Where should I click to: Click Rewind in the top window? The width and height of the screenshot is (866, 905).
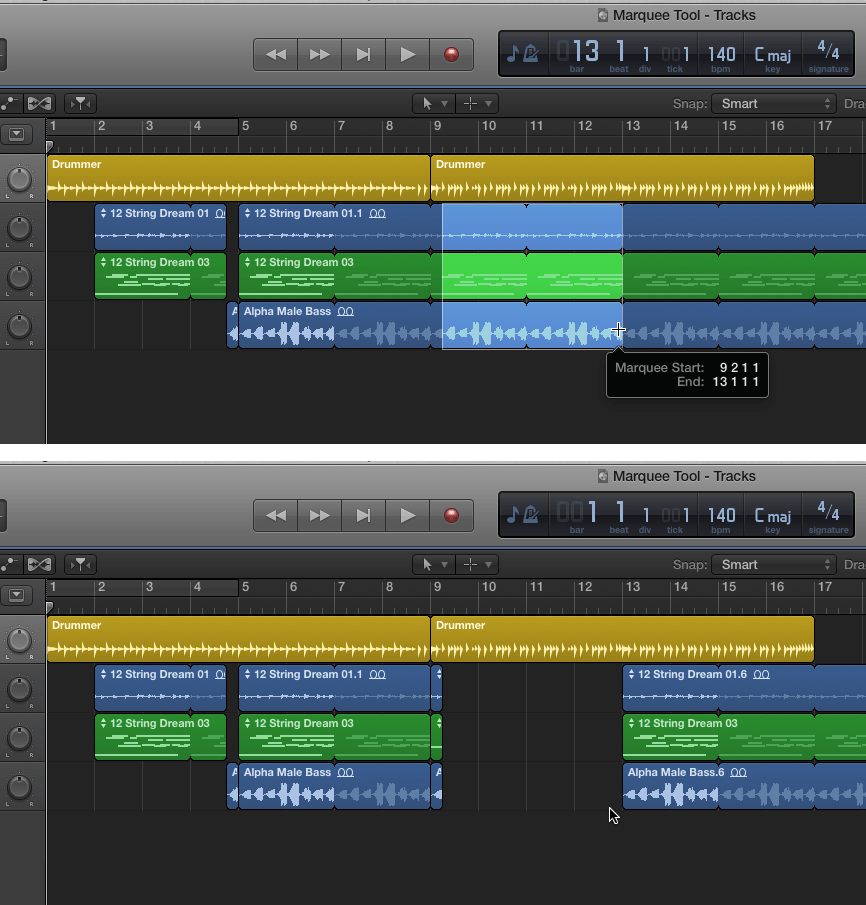275,55
